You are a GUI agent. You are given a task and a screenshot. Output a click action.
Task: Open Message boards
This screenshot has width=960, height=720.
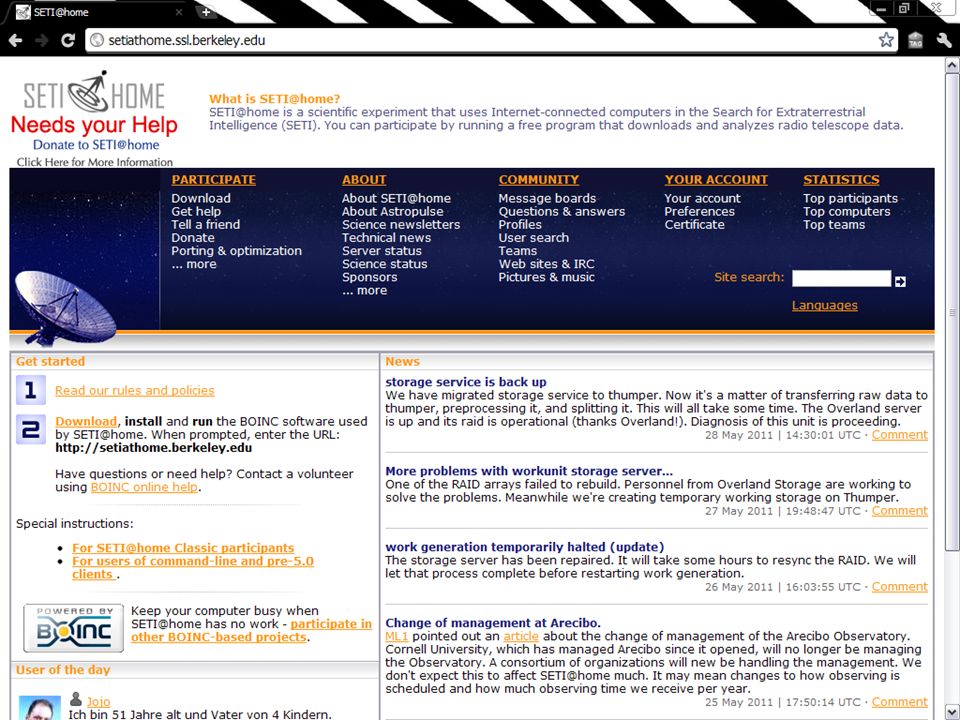coord(547,198)
